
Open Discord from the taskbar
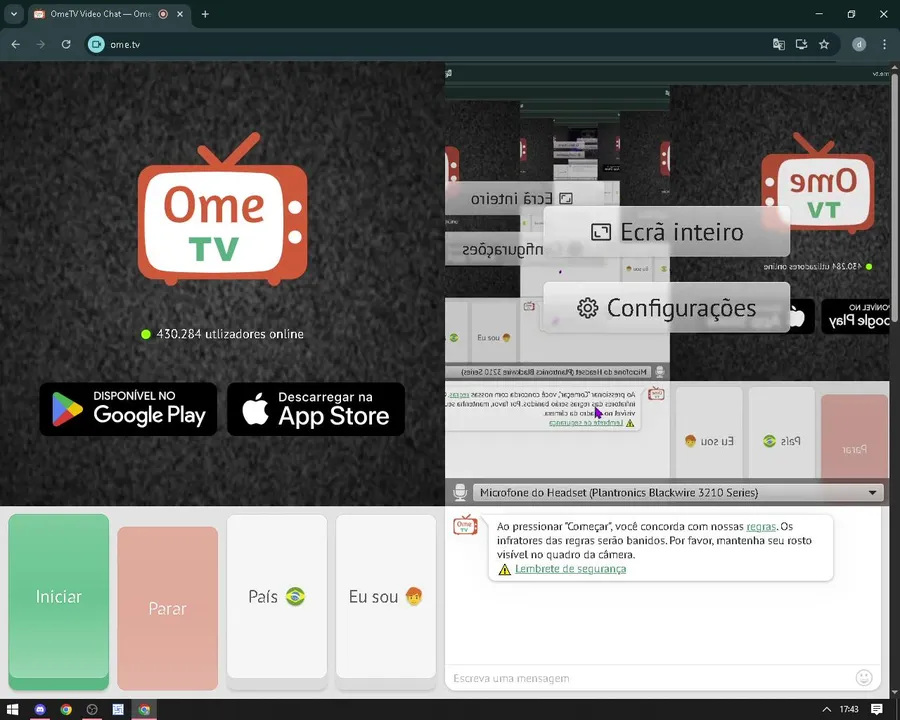40,709
